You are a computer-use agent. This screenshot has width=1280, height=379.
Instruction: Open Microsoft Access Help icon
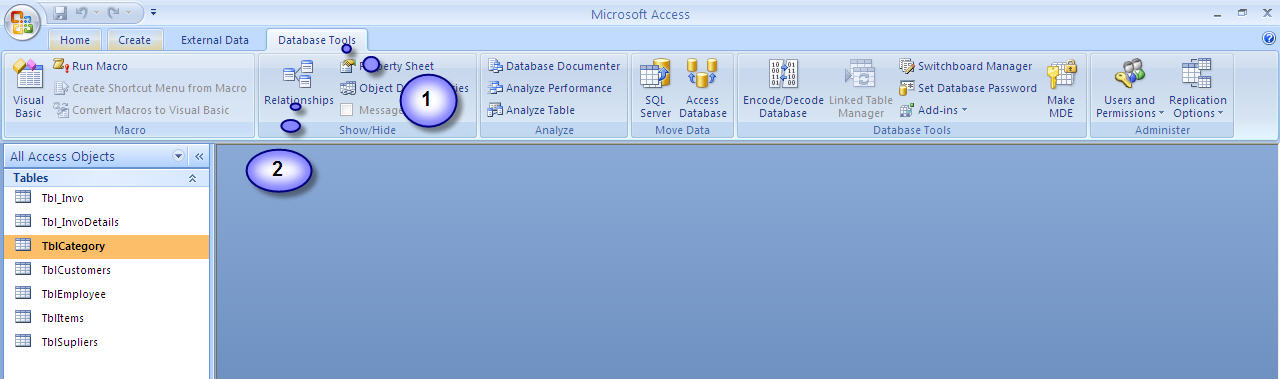pos(1269,39)
